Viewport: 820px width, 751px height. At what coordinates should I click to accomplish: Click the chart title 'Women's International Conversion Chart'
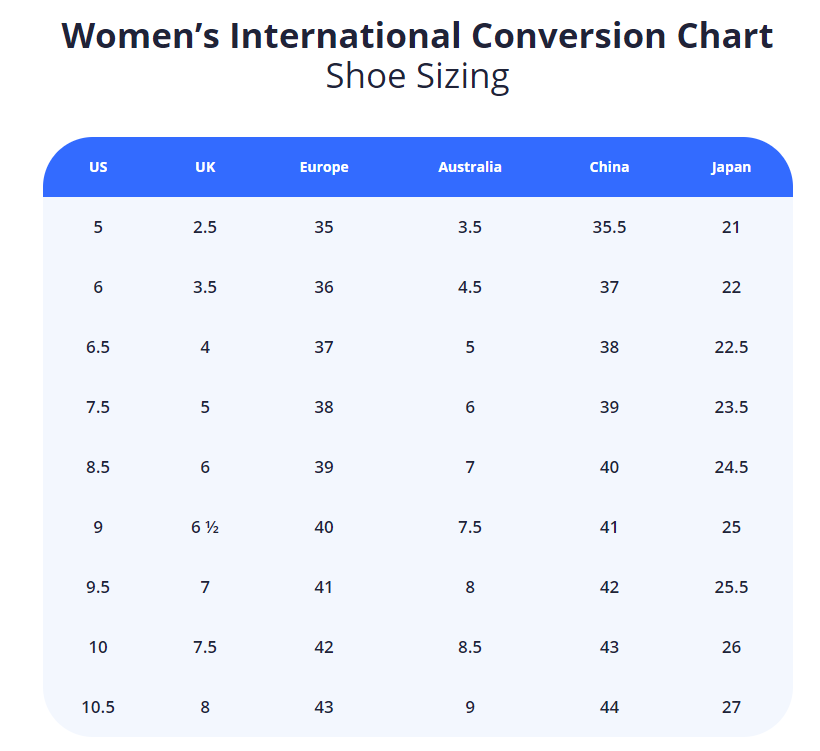[x=417, y=36]
